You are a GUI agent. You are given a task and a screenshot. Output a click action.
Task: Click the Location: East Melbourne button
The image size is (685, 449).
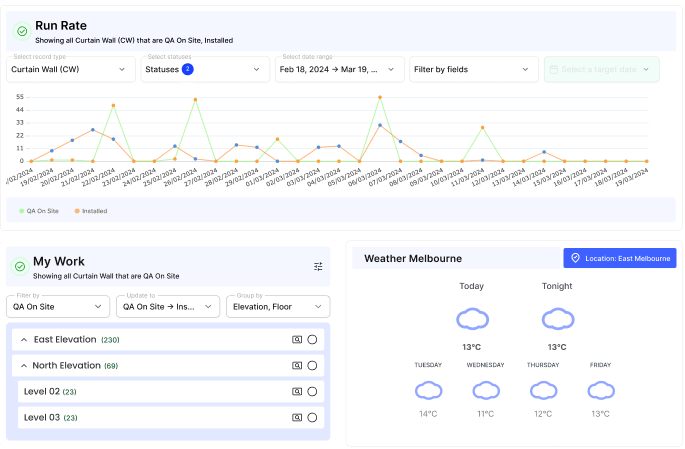[x=619, y=258]
